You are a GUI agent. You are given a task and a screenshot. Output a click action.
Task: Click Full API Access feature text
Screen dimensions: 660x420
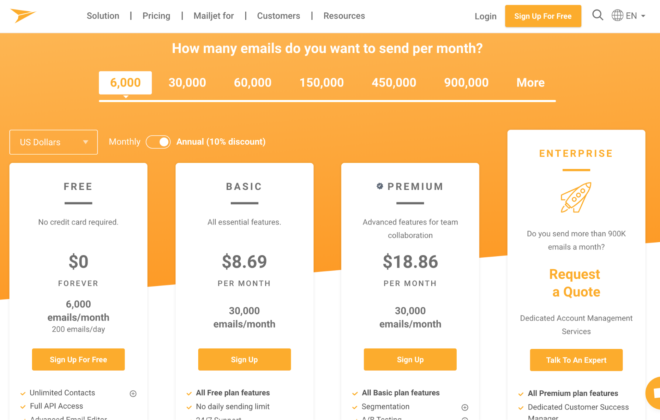tap(56, 406)
